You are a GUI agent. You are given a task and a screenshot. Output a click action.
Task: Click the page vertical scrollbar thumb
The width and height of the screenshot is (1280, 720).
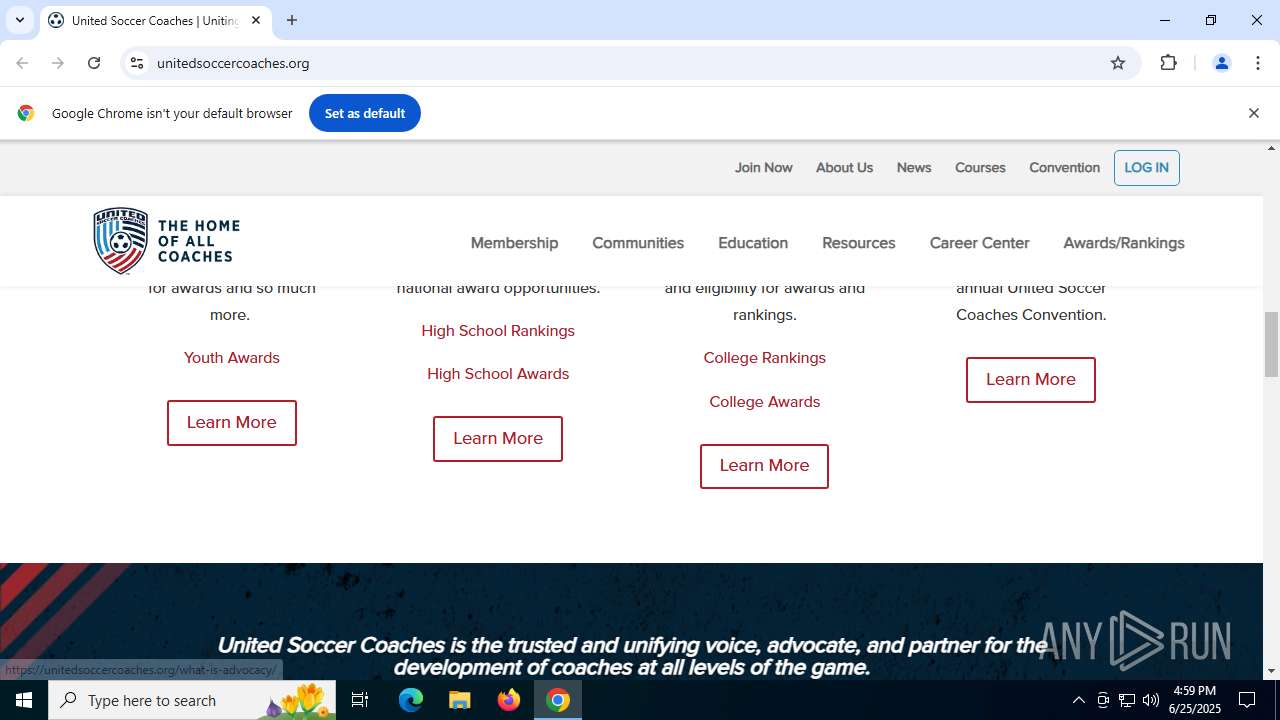1271,345
